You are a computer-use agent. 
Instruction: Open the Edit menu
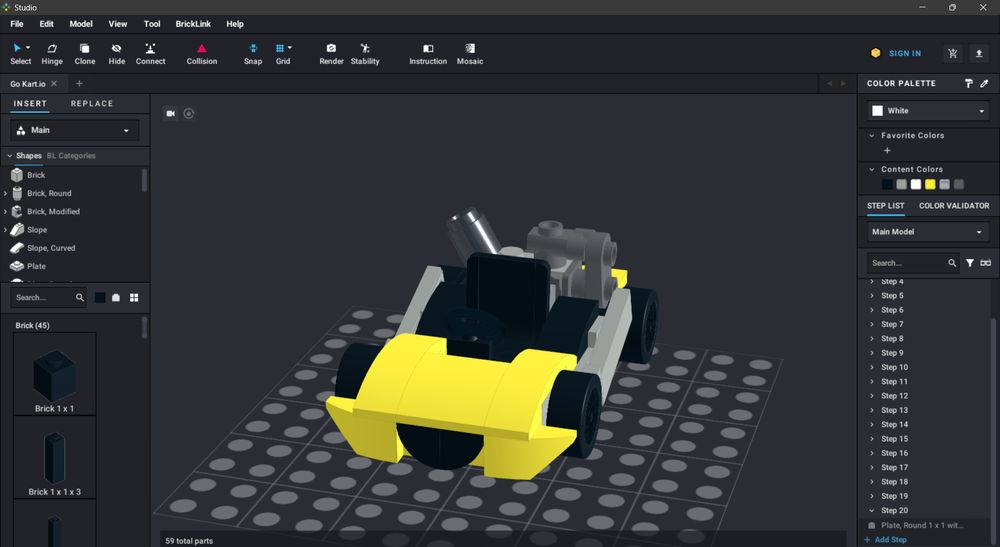point(47,24)
